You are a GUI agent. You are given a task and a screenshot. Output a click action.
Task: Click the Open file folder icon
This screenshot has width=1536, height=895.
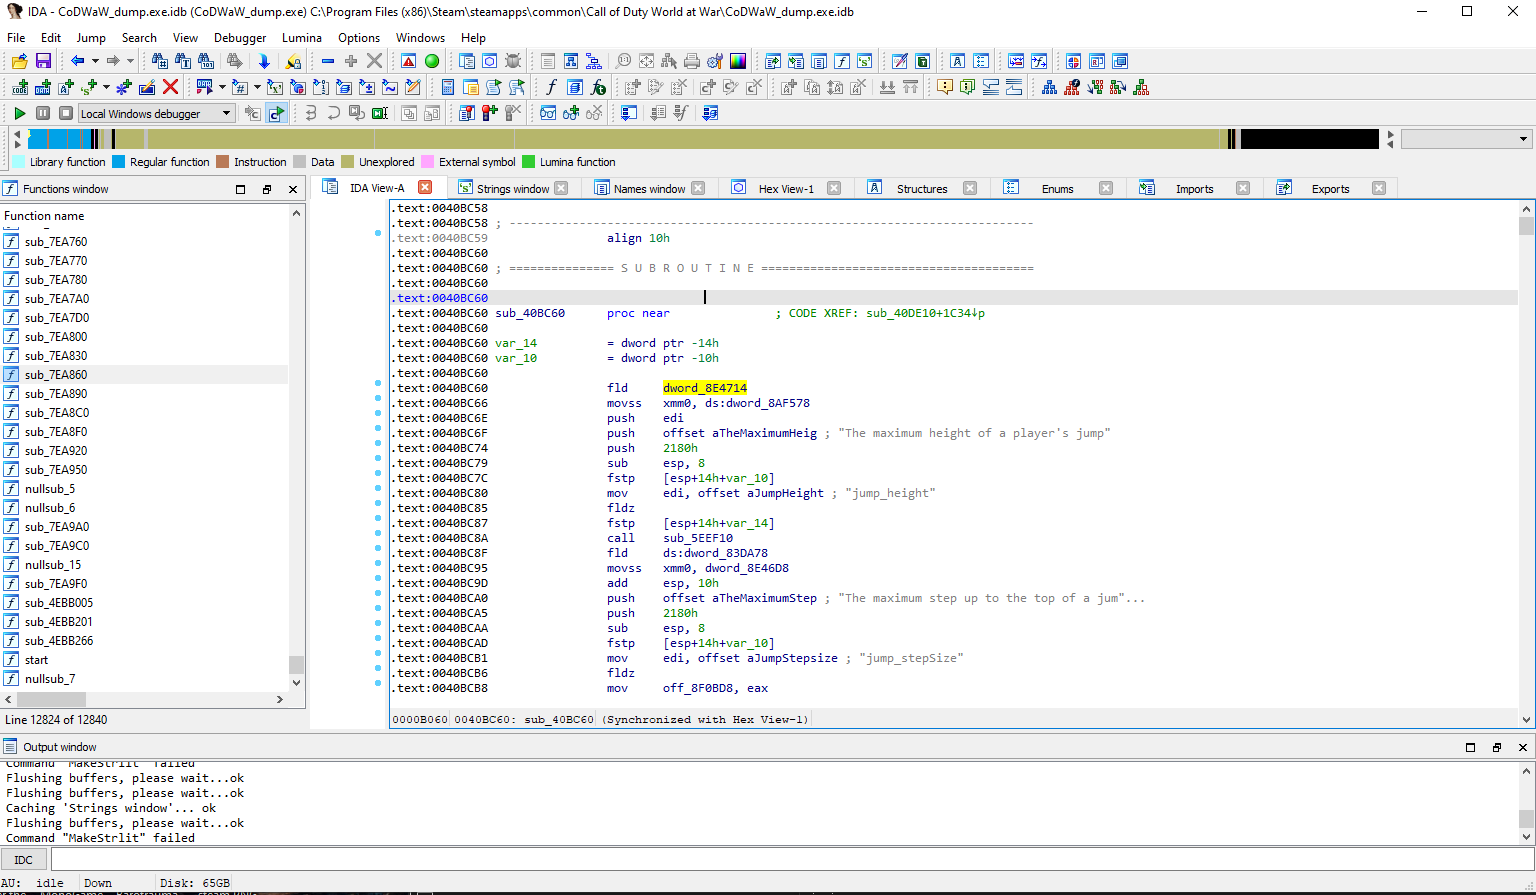(x=19, y=62)
